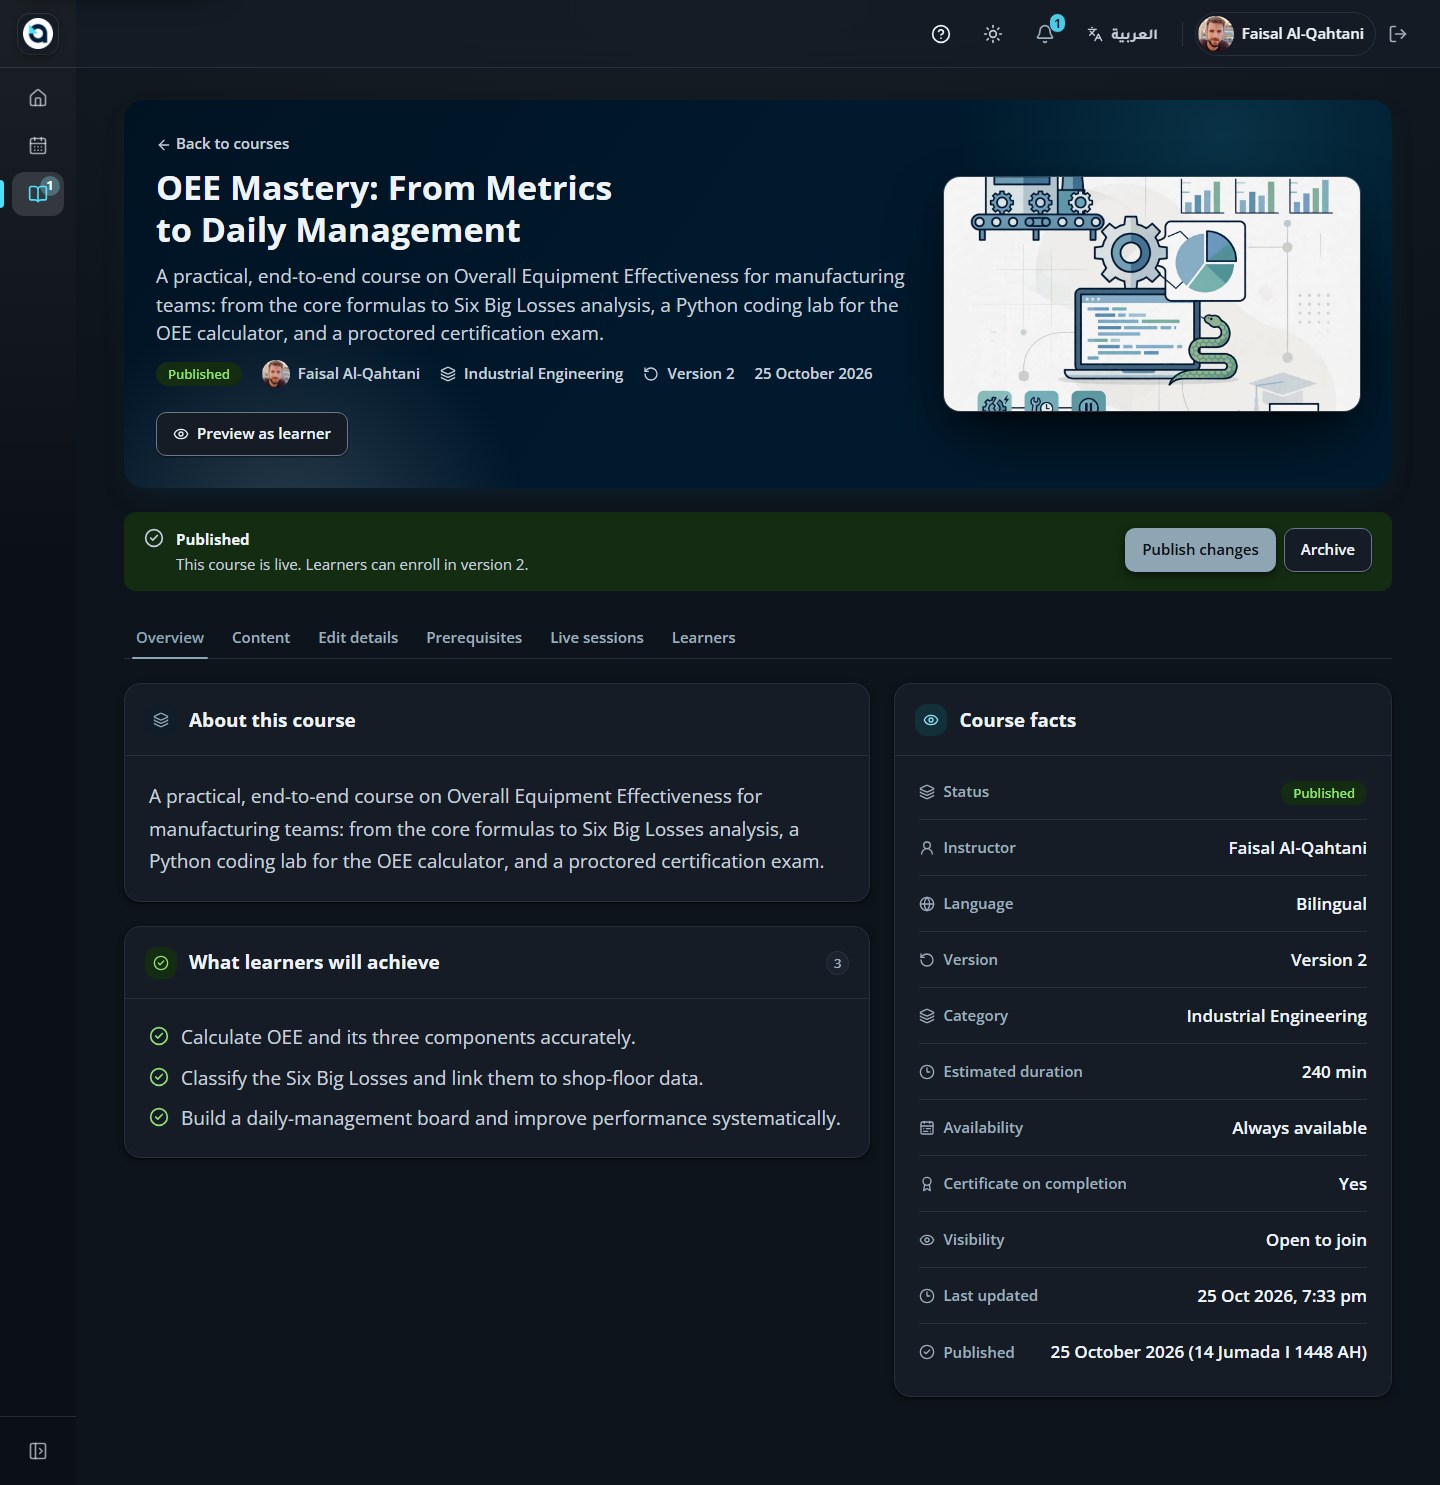
Task: Archive the course with the Archive button
Action: [1328, 550]
